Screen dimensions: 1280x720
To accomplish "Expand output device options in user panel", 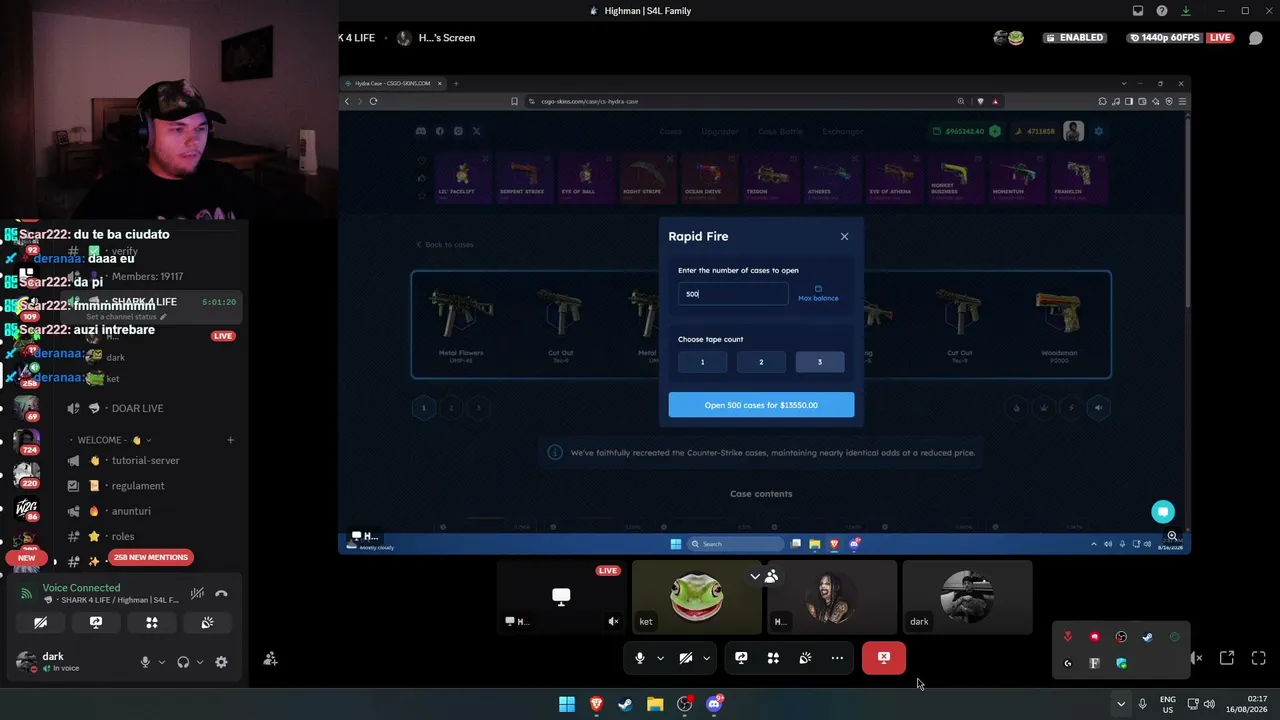I will tap(199, 662).
